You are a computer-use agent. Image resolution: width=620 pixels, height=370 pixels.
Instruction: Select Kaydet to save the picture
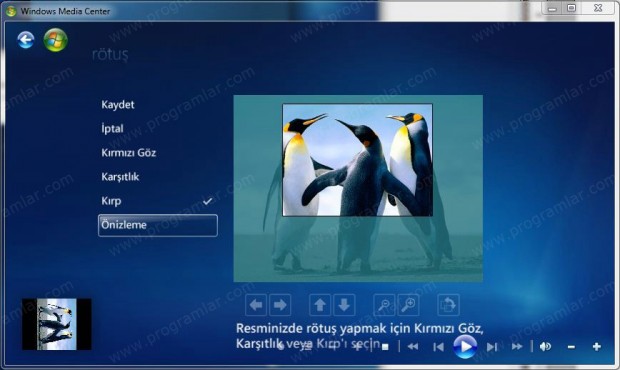pyautogui.click(x=118, y=105)
